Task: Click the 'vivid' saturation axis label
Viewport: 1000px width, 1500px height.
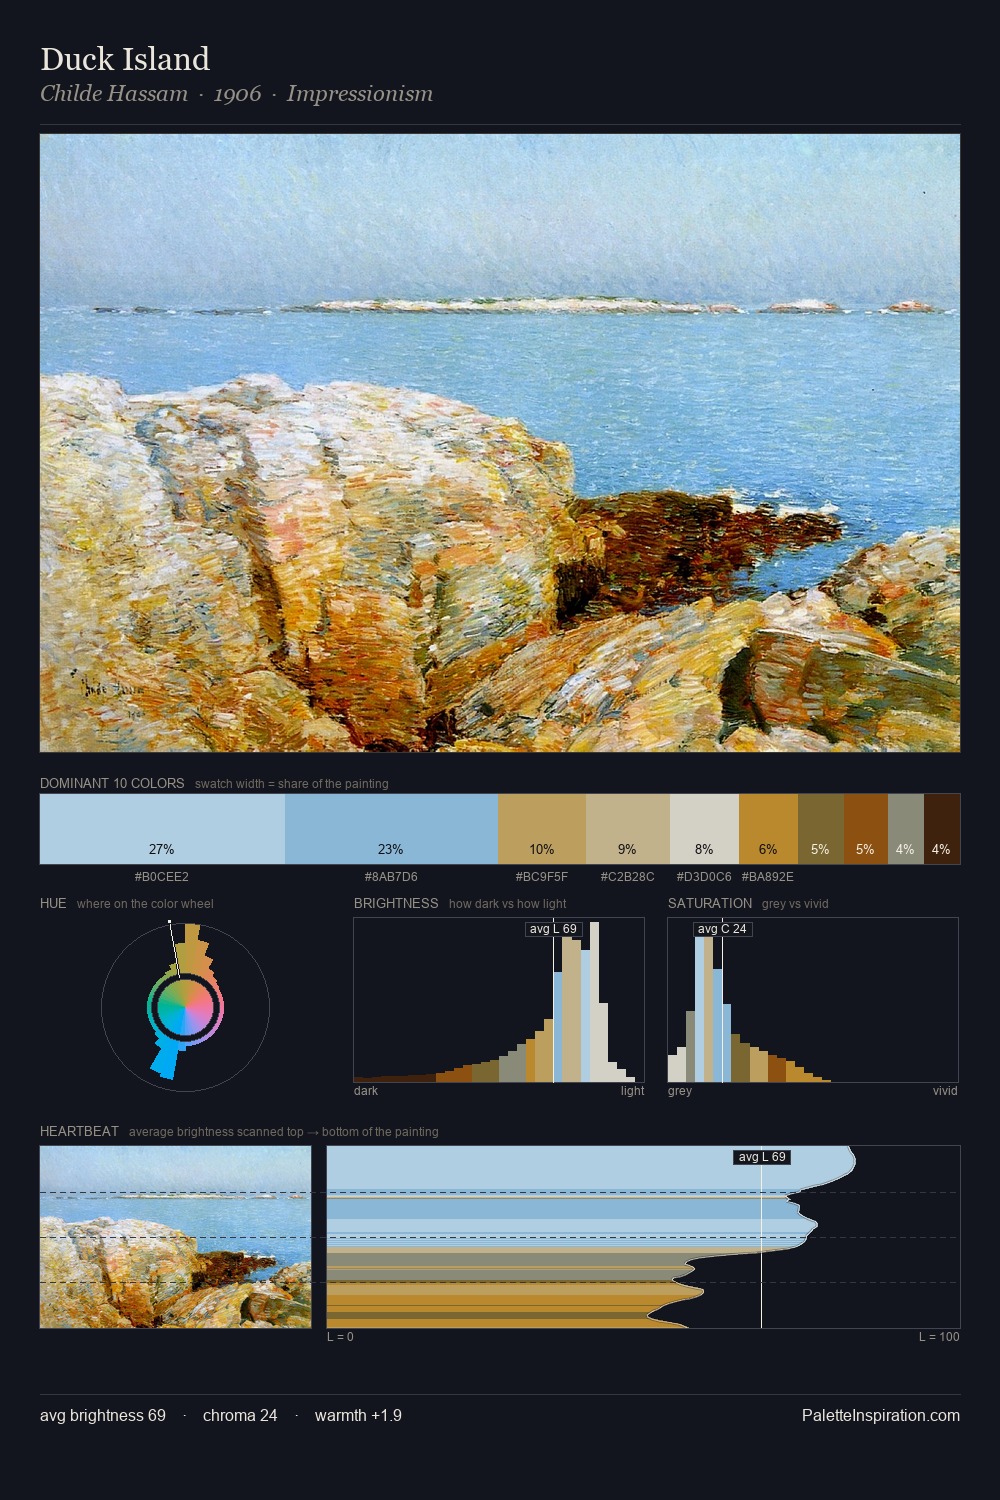Action: pos(945,1091)
